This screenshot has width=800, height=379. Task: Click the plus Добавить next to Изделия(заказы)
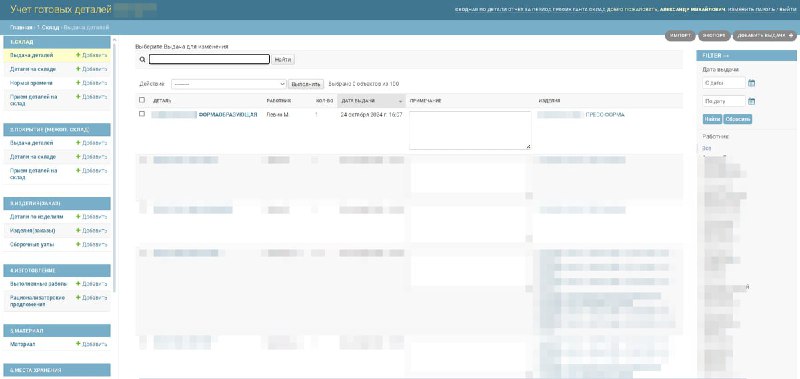pos(91,231)
